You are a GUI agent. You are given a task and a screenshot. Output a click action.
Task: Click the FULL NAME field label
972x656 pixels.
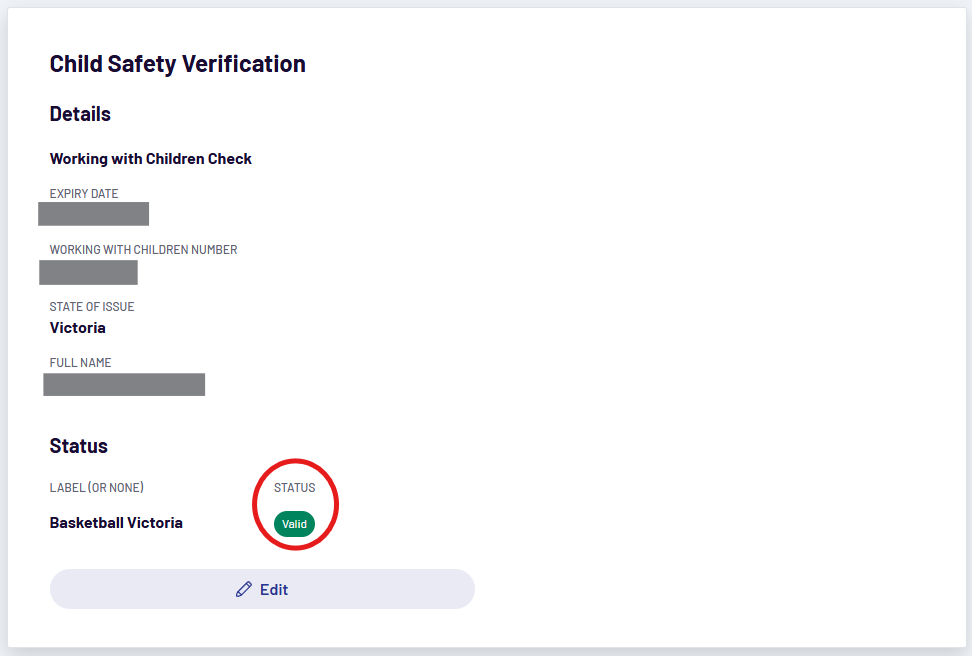pos(80,362)
